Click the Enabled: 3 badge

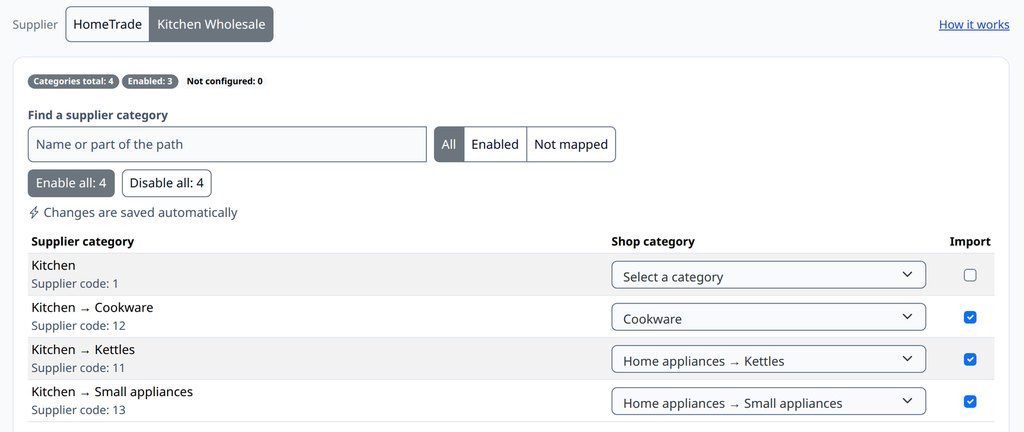150,82
